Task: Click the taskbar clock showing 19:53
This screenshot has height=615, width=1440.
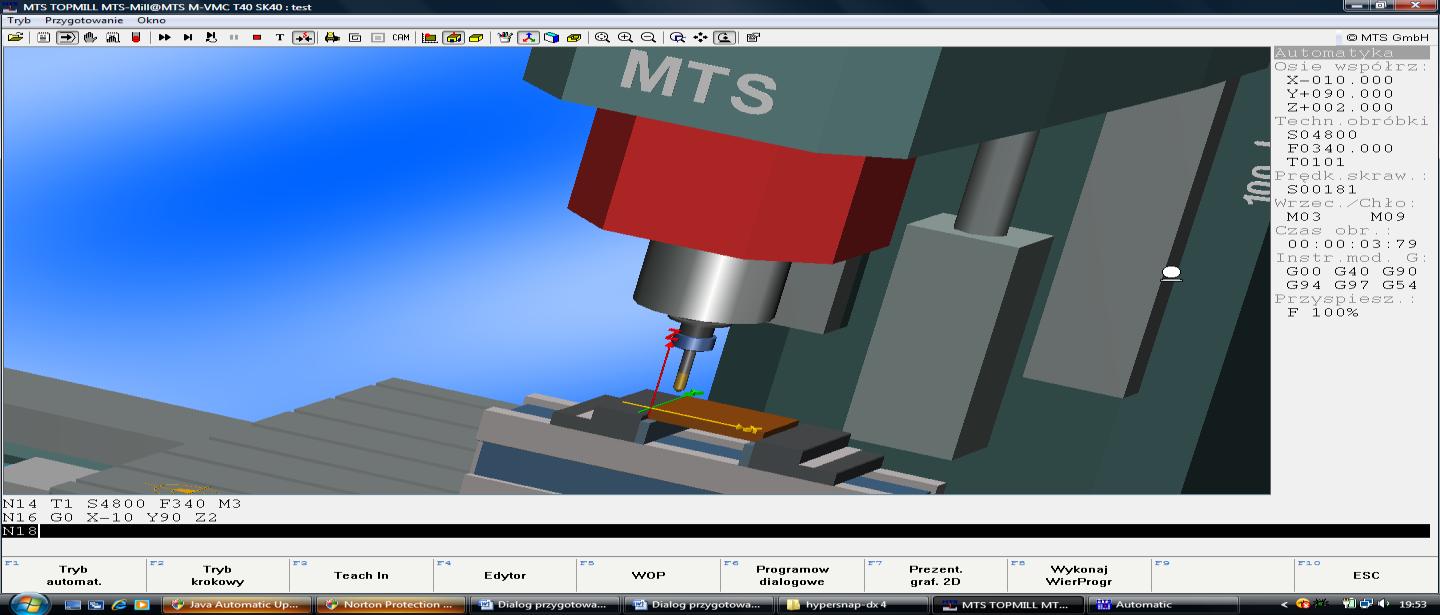Action: pyautogui.click(x=1413, y=604)
